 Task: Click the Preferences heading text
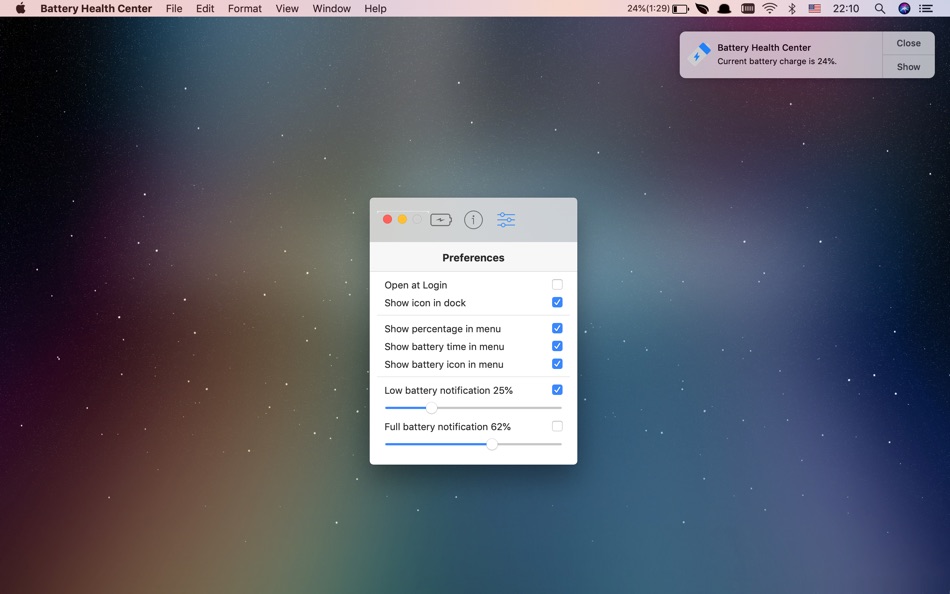pos(473,258)
